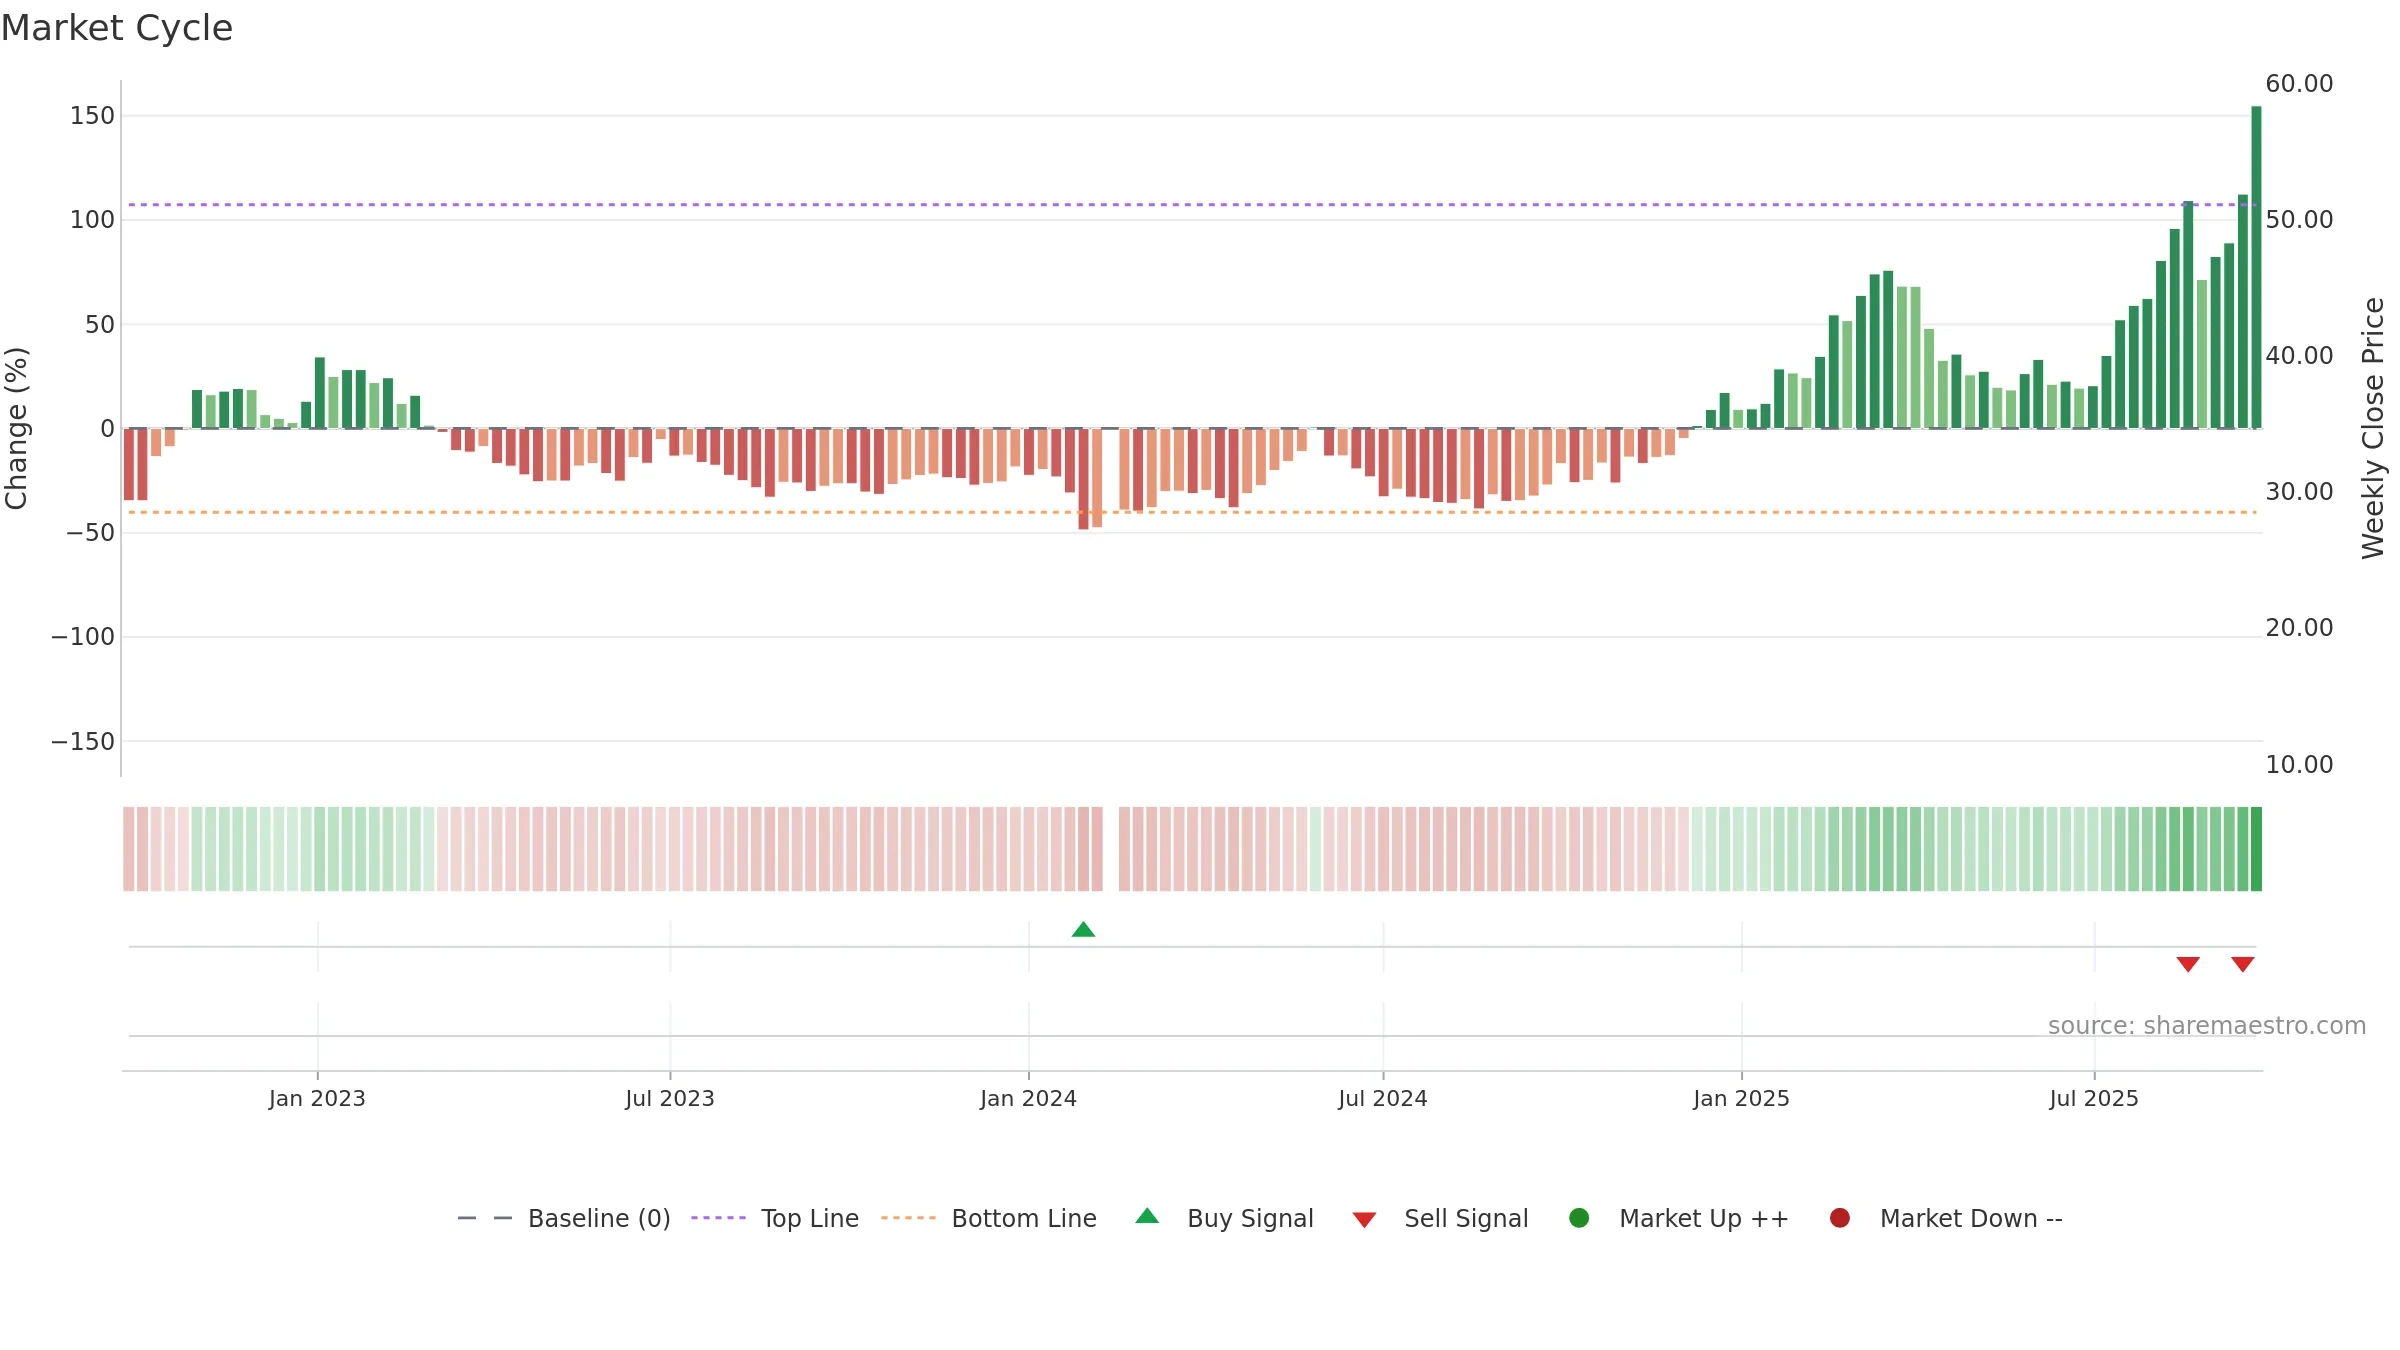
Task: Click the −150 tick on the left axis
Action: click(83, 742)
